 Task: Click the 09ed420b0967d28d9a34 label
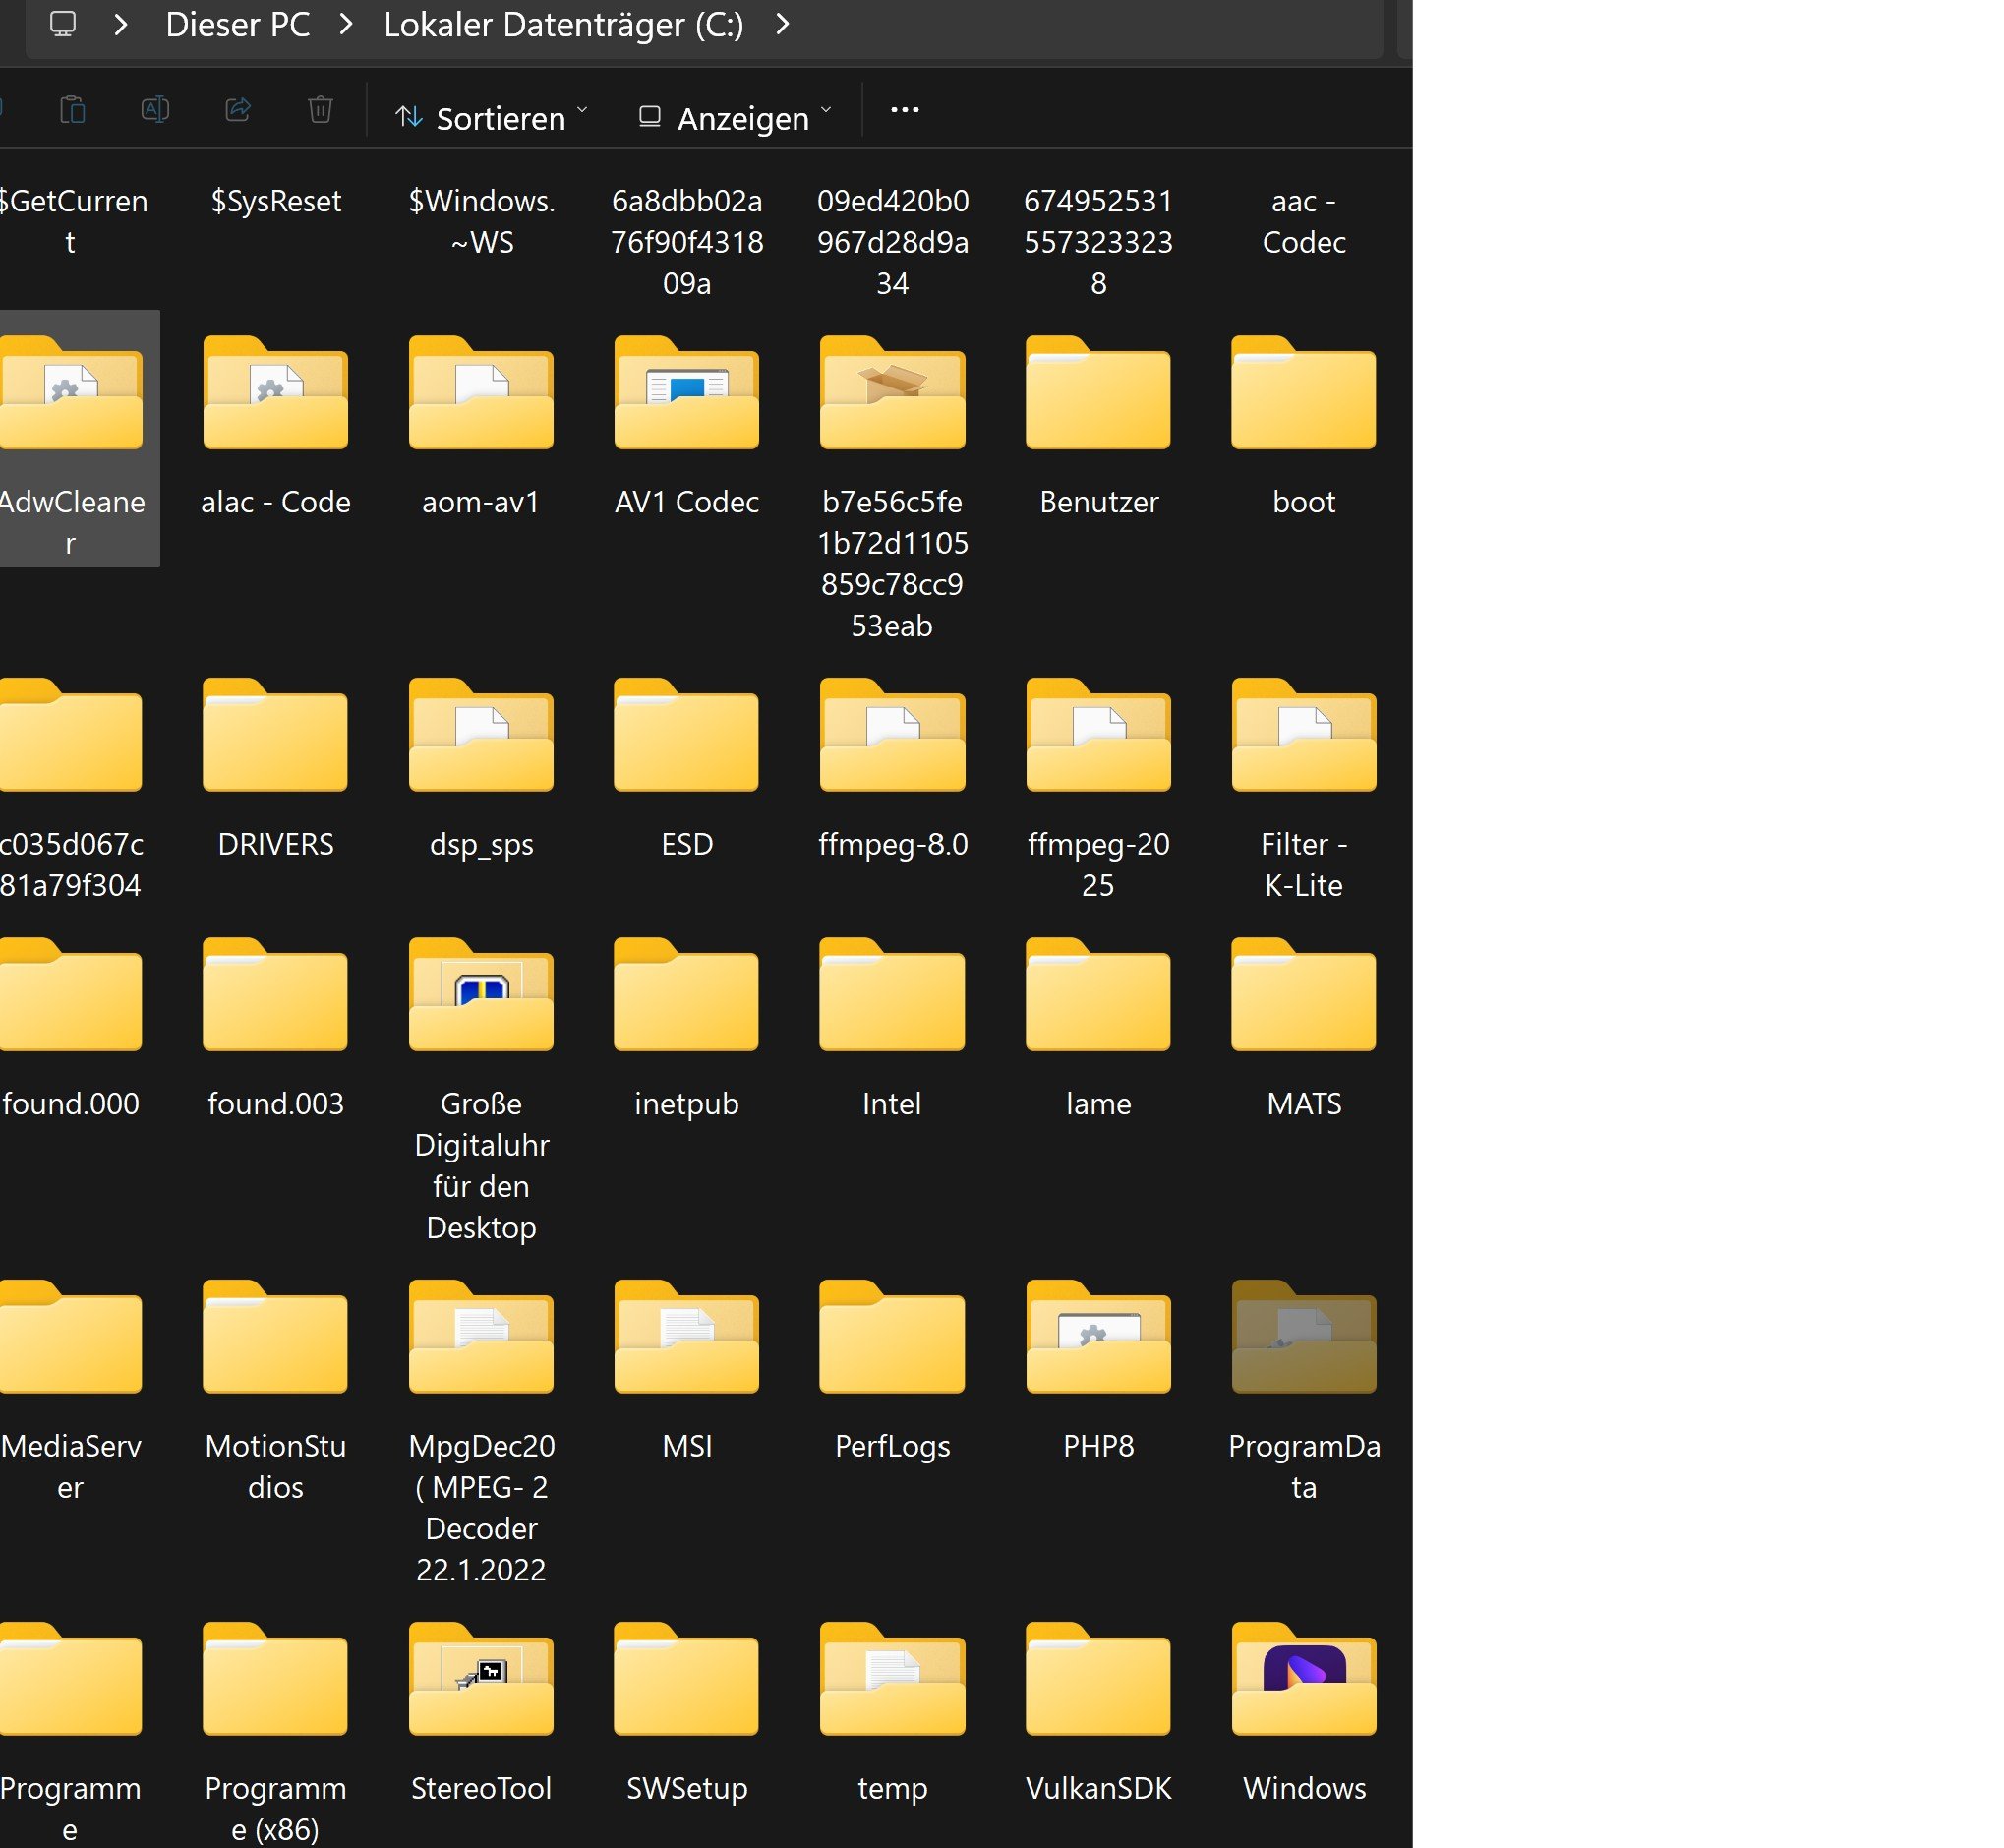(893, 242)
